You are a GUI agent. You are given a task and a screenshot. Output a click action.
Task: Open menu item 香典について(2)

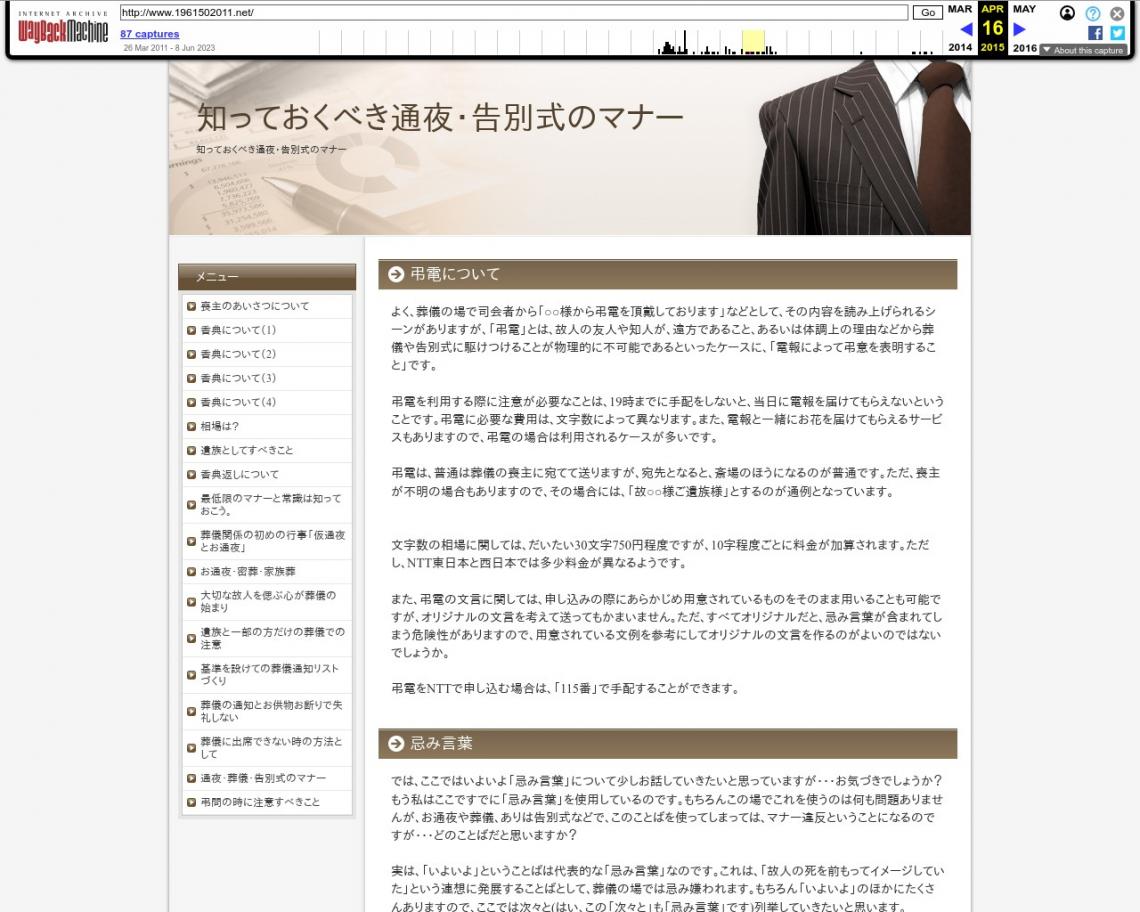(x=238, y=354)
